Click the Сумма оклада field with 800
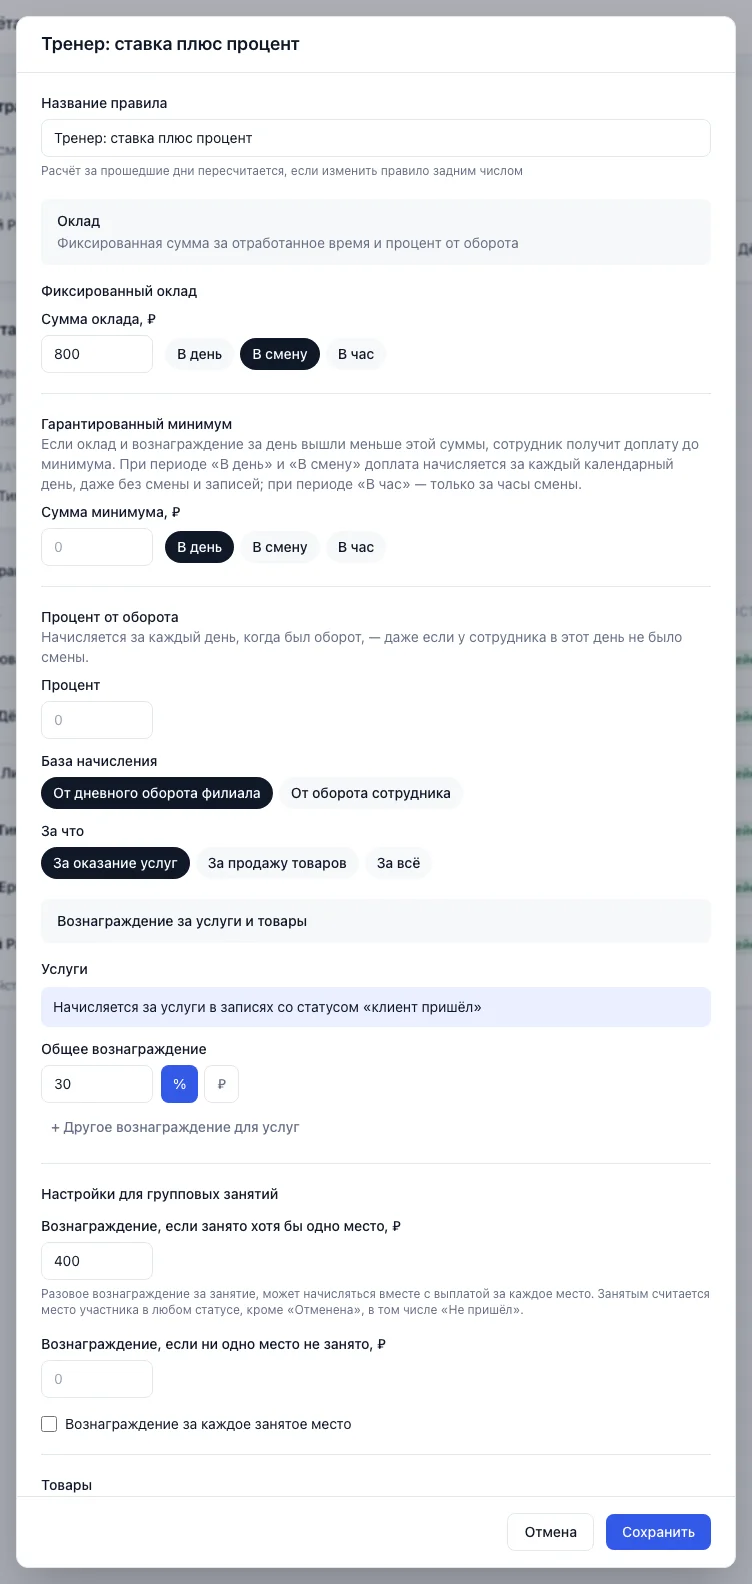Viewport: 752px width, 1584px height. pos(97,354)
